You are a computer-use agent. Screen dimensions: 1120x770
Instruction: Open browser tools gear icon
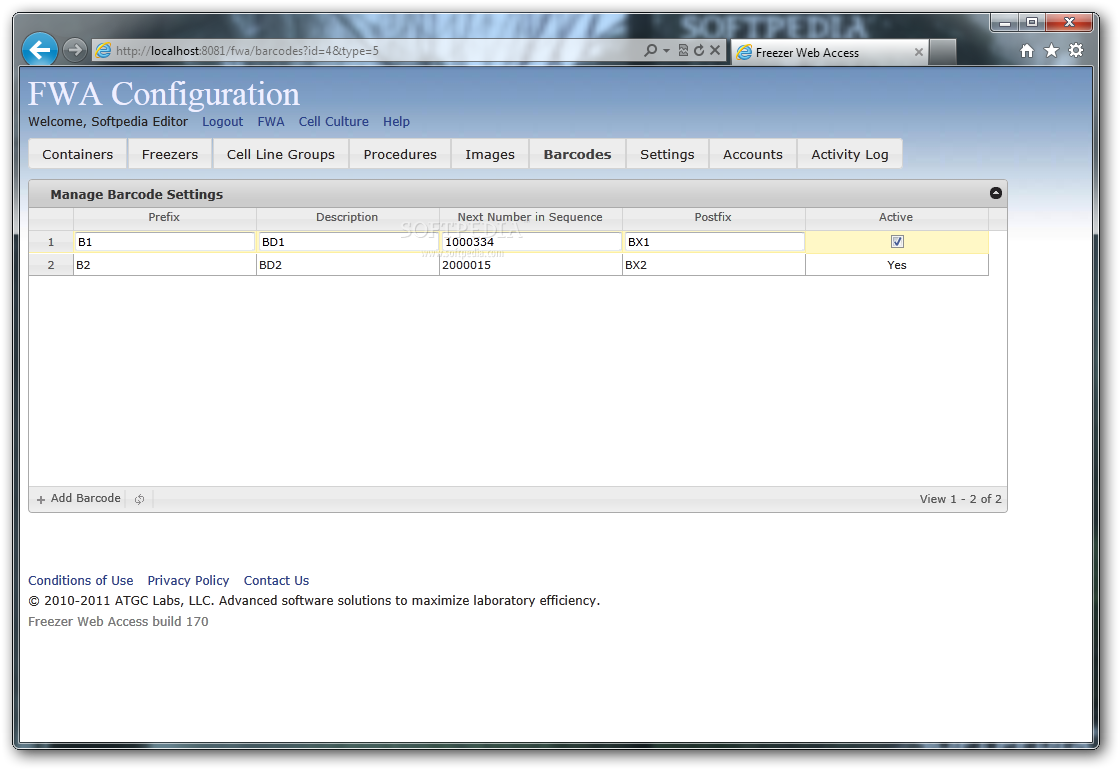tap(1076, 51)
